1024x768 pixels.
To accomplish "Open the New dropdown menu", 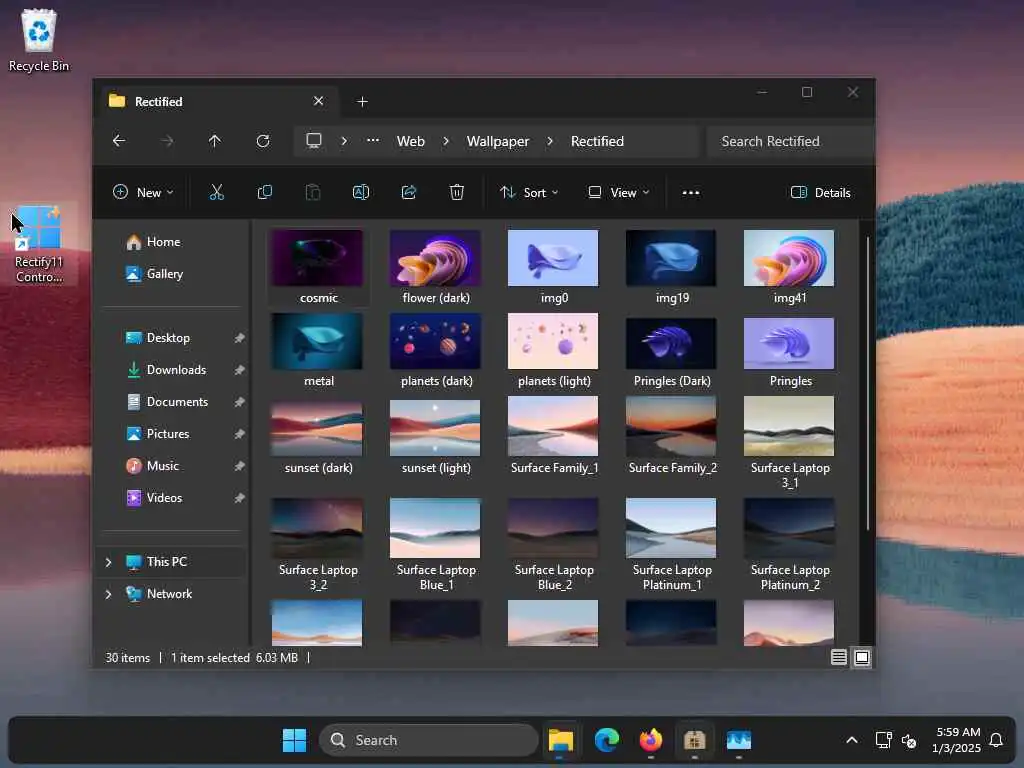I will pos(143,193).
